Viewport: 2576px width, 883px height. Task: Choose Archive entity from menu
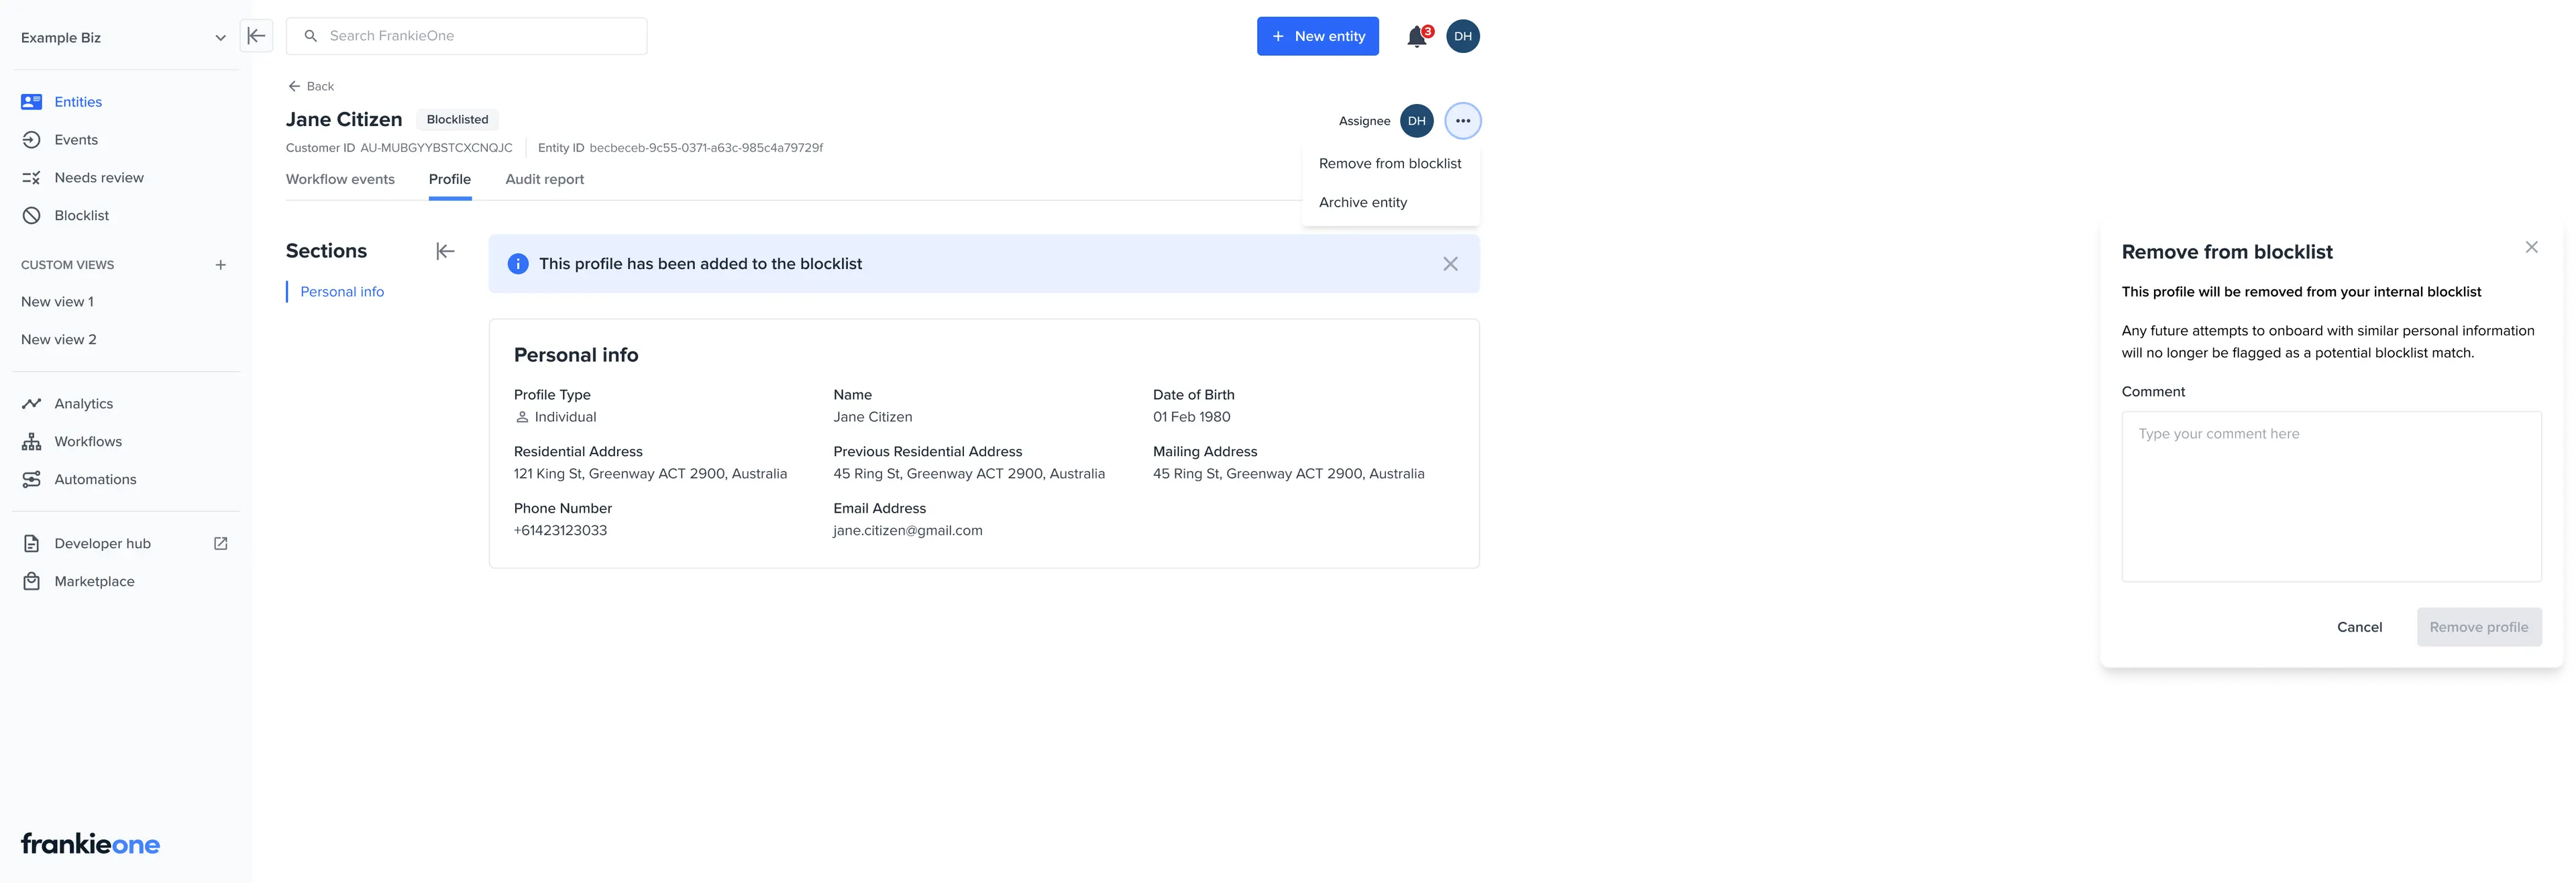tap(1362, 202)
